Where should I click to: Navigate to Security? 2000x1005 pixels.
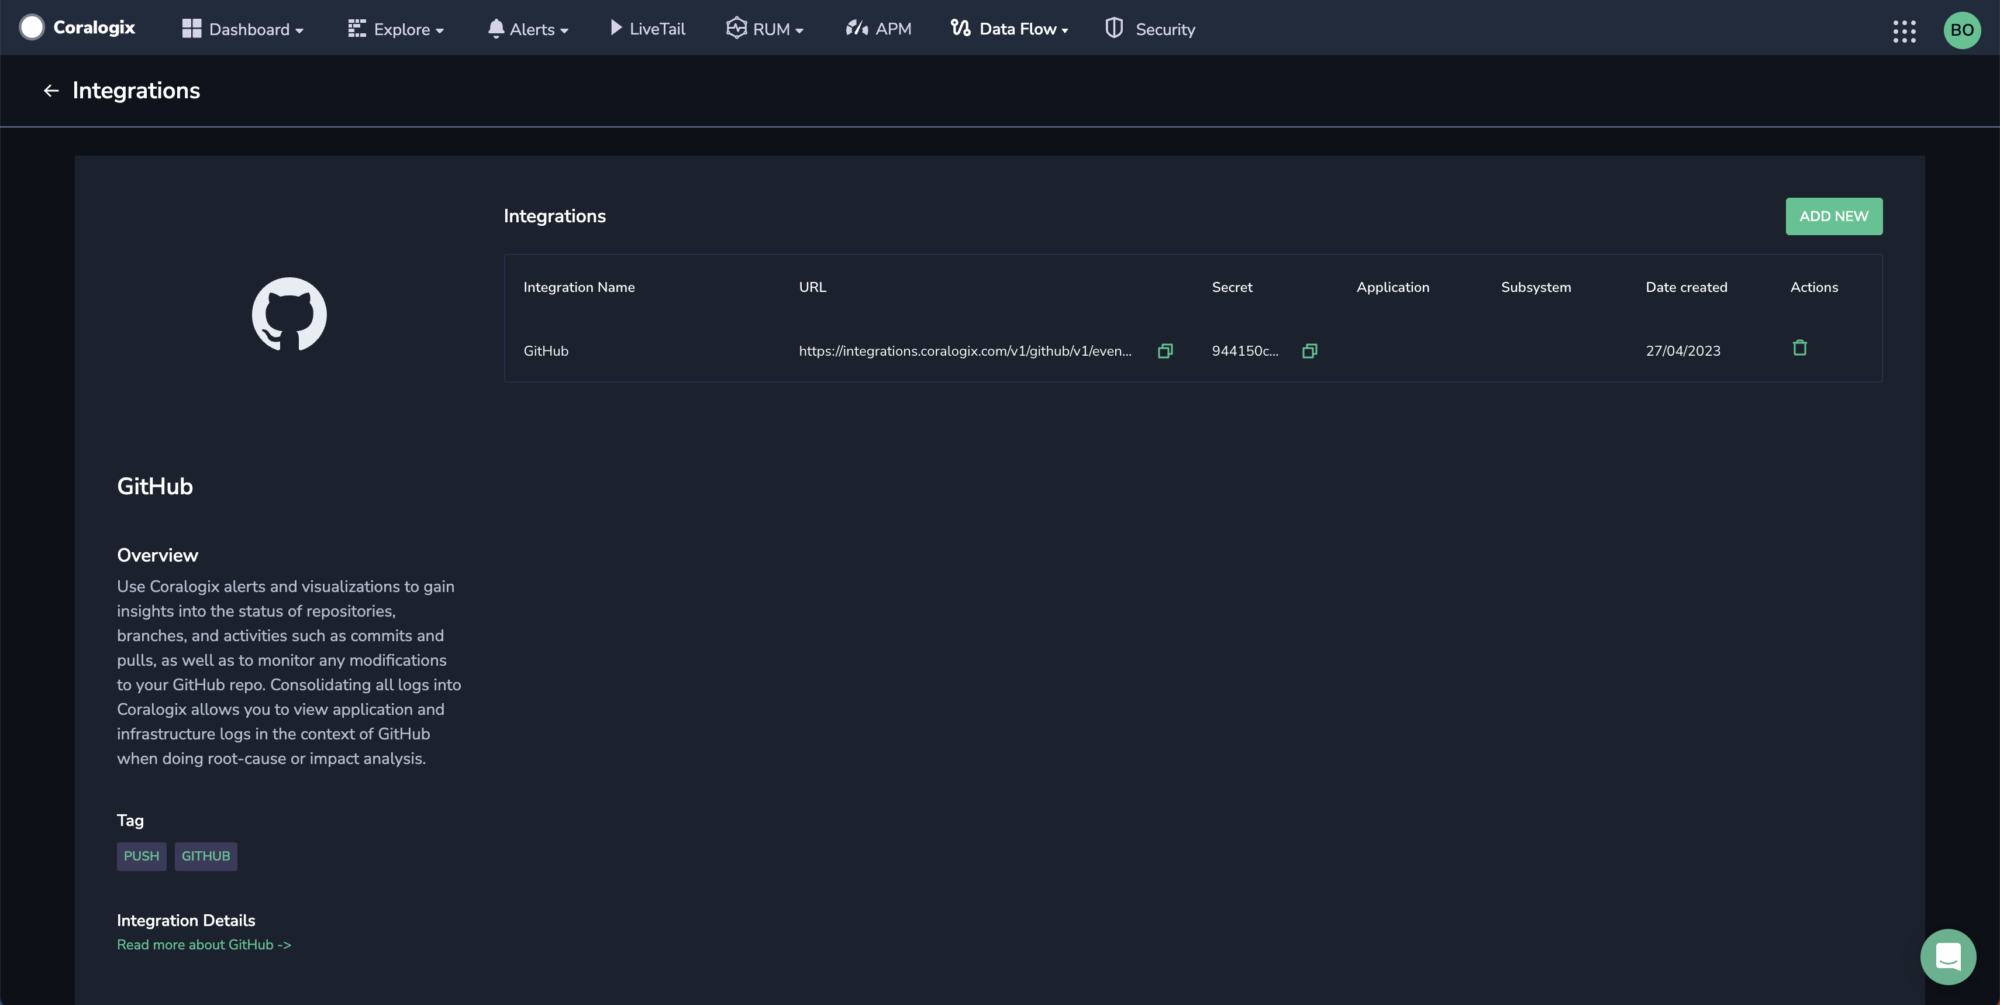pyautogui.click(x=1150, y=29)
